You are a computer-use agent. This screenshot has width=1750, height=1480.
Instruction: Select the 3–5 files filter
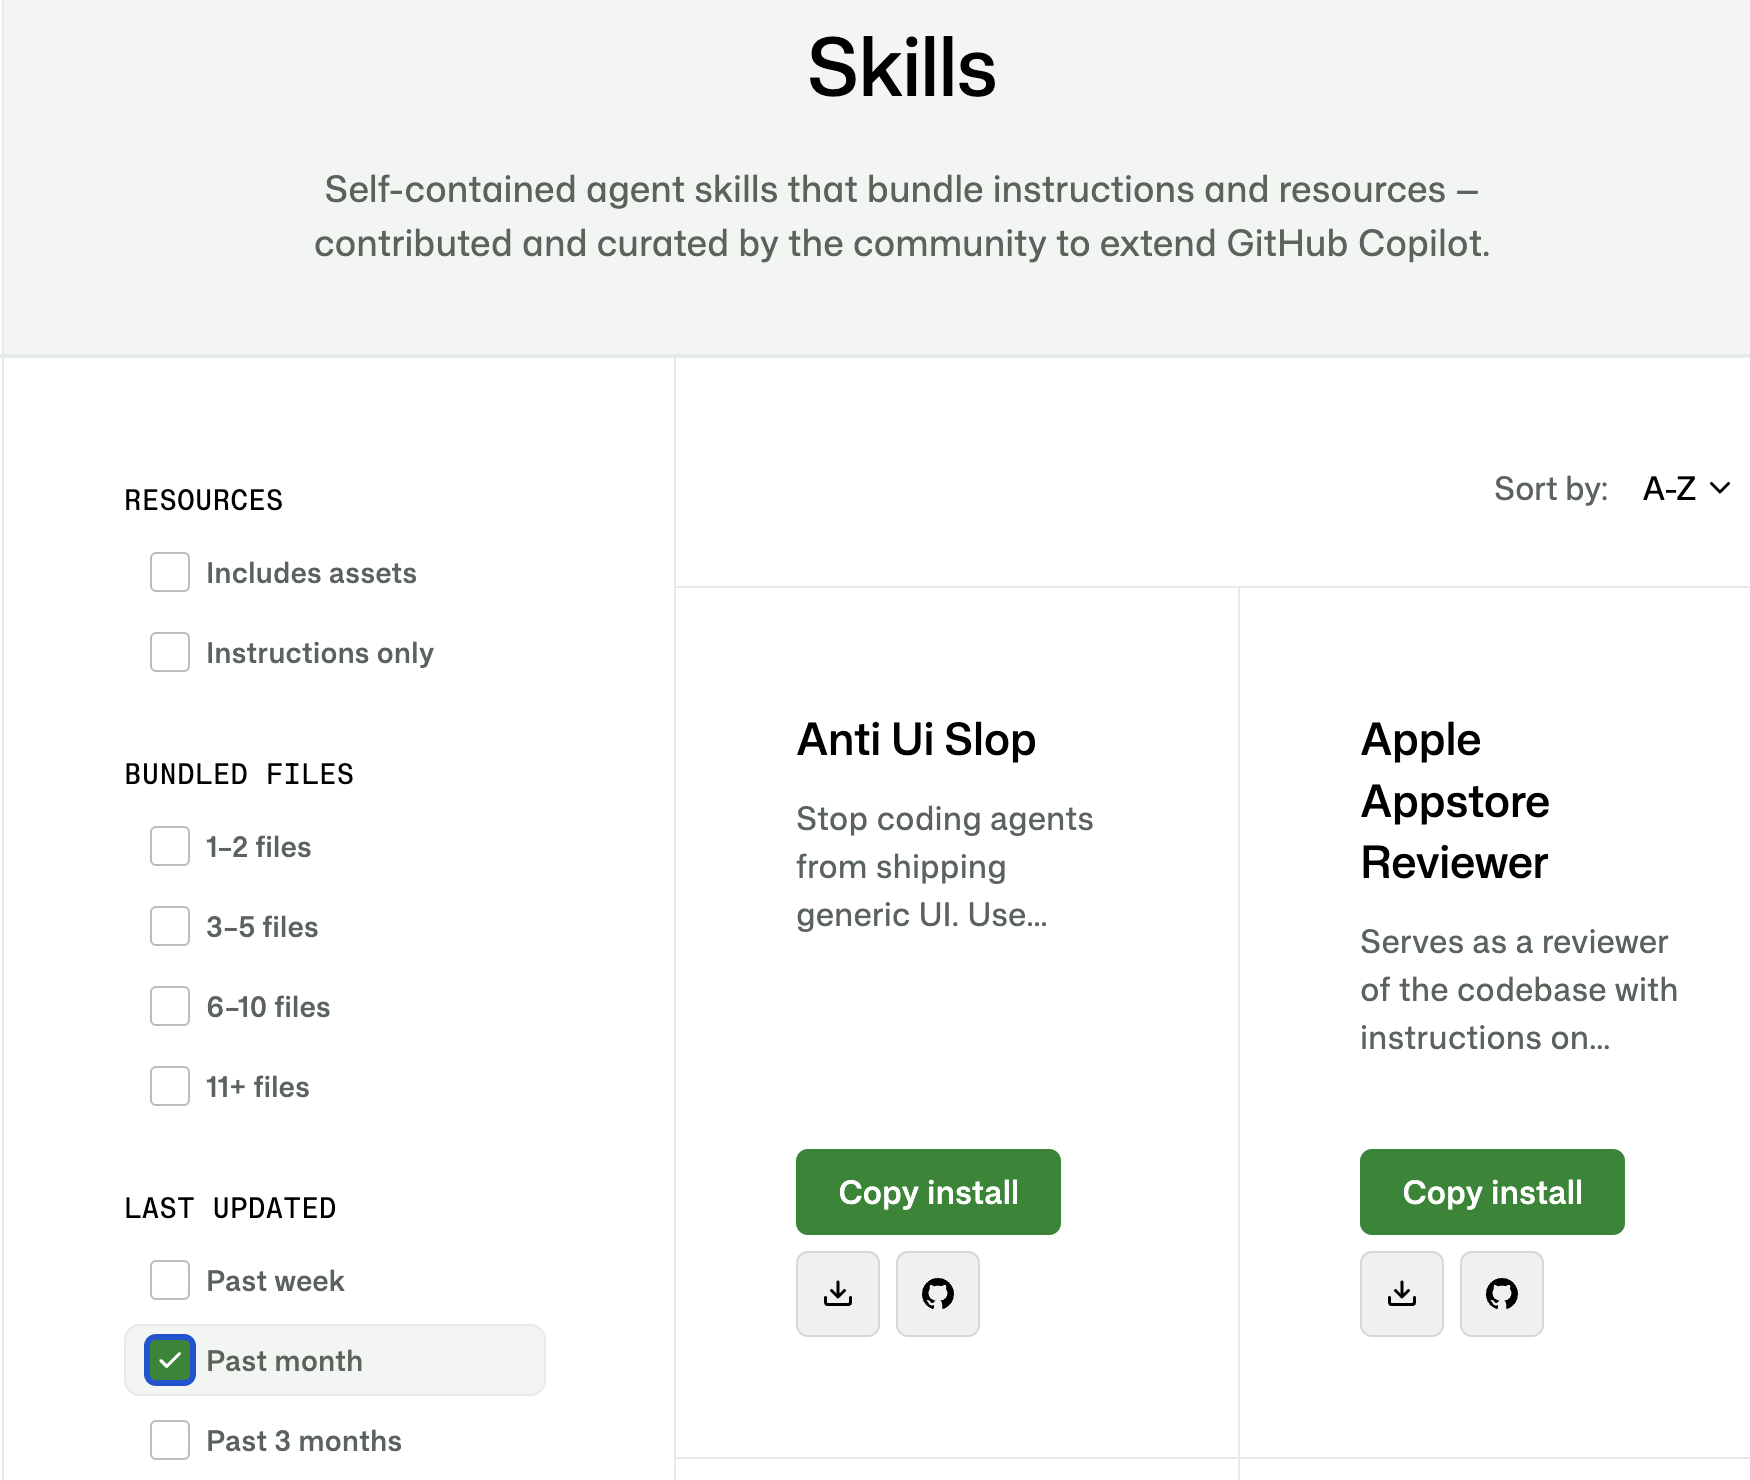point(170,926)
